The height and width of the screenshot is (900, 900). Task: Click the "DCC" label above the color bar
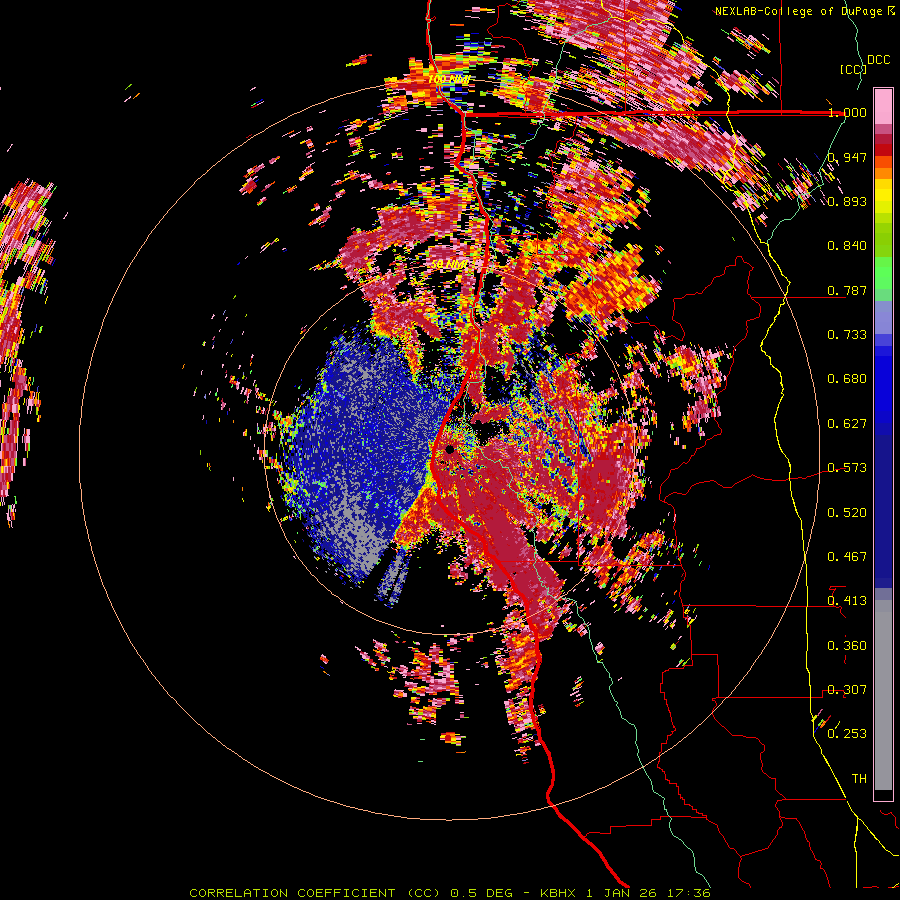(878, 60)
